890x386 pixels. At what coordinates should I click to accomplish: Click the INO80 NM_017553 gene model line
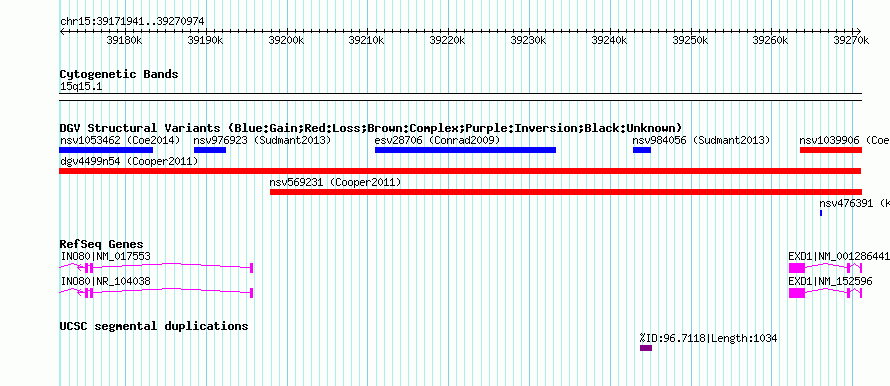coord(156,268)
